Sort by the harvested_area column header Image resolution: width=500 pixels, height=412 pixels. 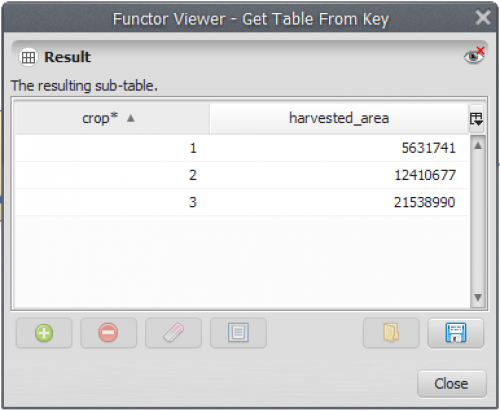pyautogui.click(x=339, y=118)
